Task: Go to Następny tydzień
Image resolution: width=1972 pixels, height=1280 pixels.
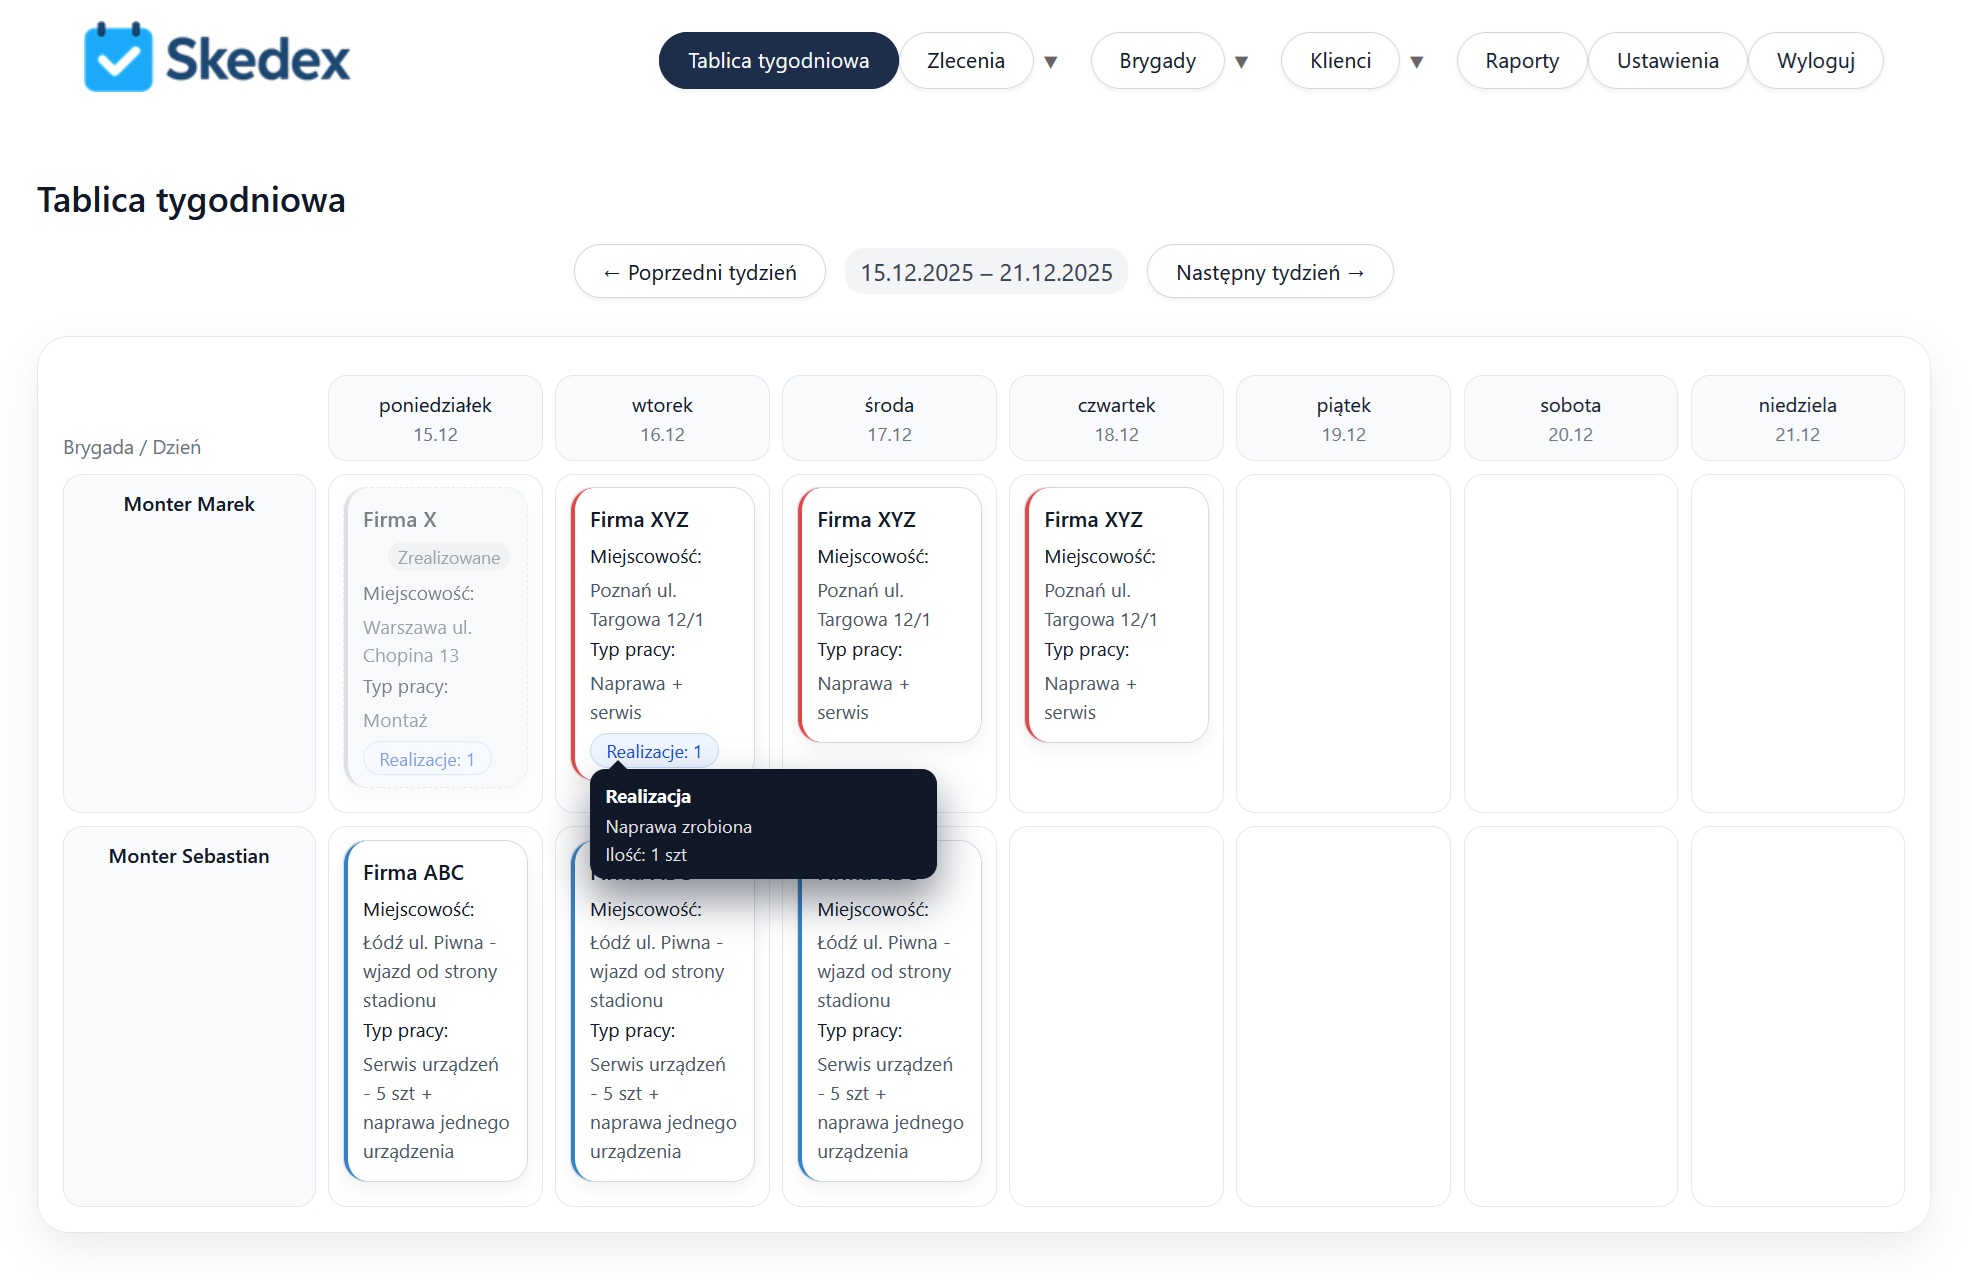Action: point(1270,272)
